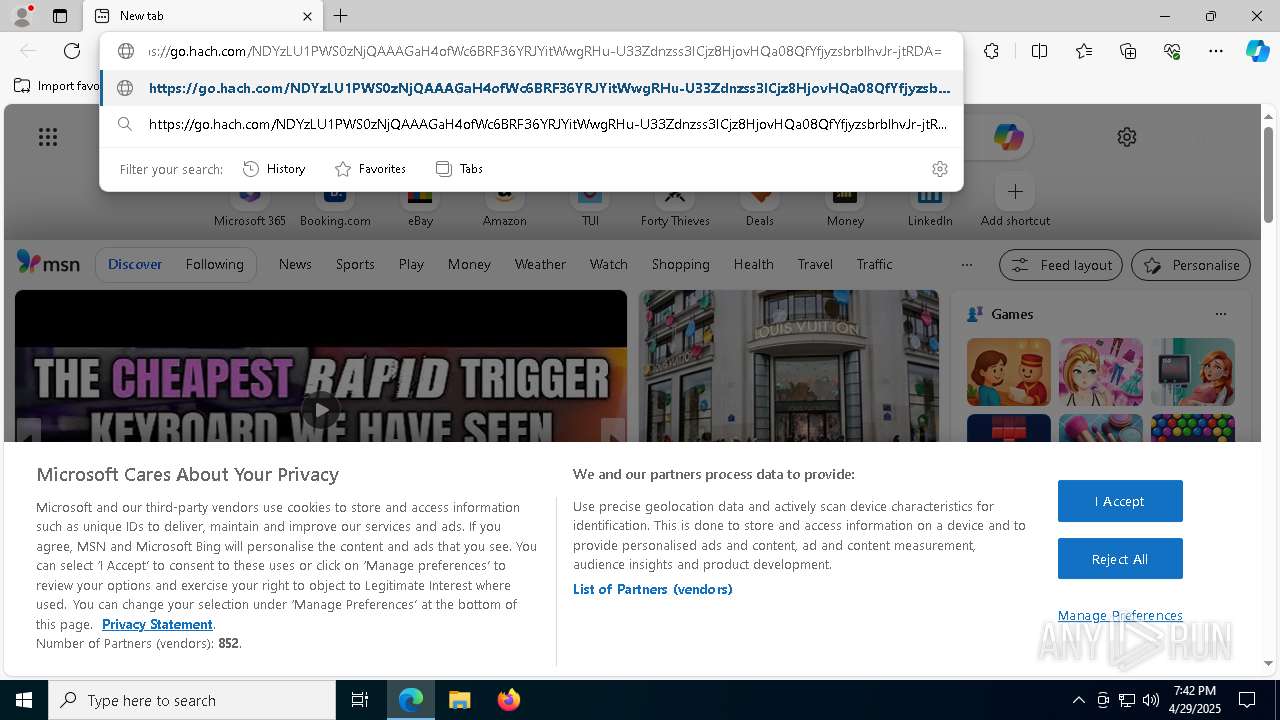Image resolution: width=1280 pixels, height=720 pixels.
Task: Click the MSN logo
Action: click(48, 264)
